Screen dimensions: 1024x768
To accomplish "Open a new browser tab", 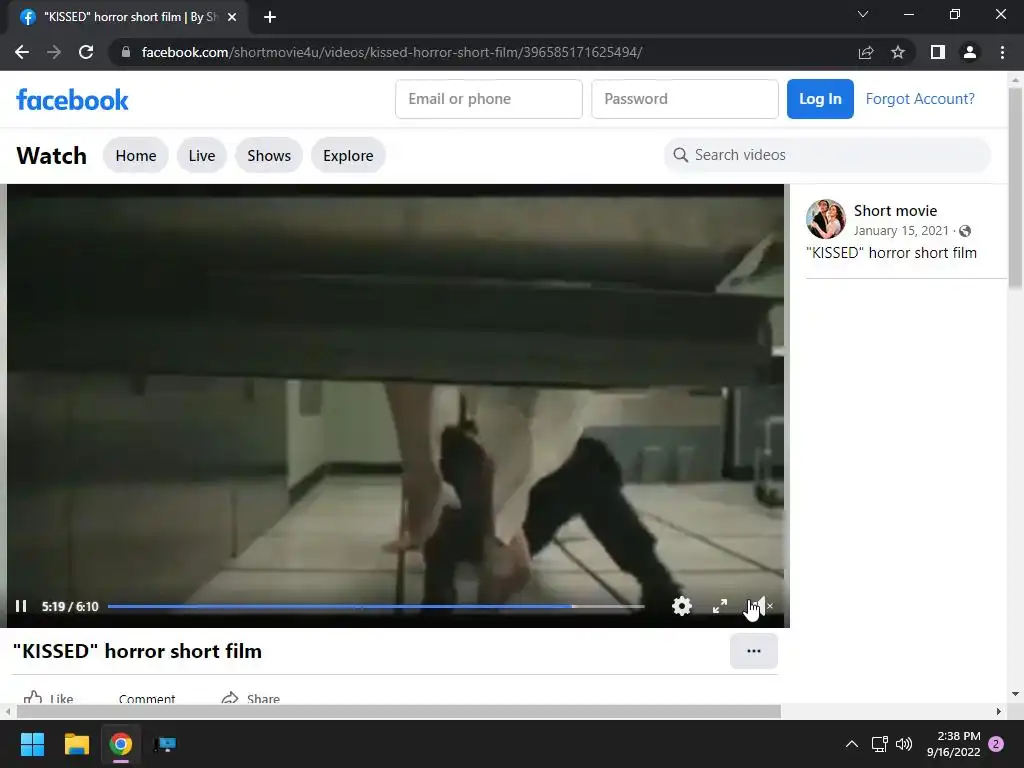I will pos(270,17).
